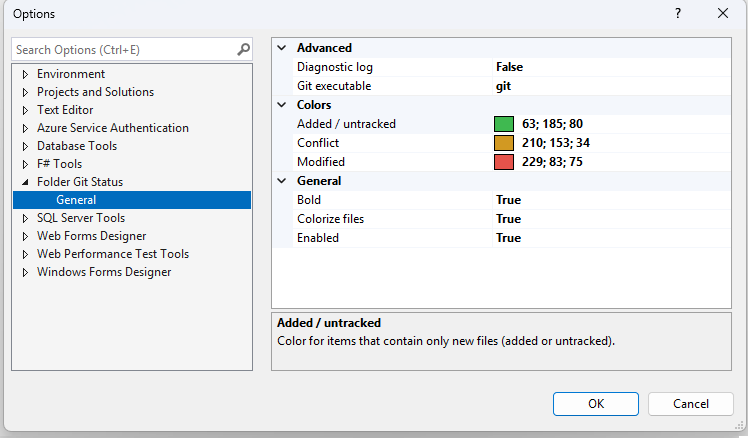Select the Enabled property label
The width and height of the screenshot is (748, 438).
coord(318,238)
